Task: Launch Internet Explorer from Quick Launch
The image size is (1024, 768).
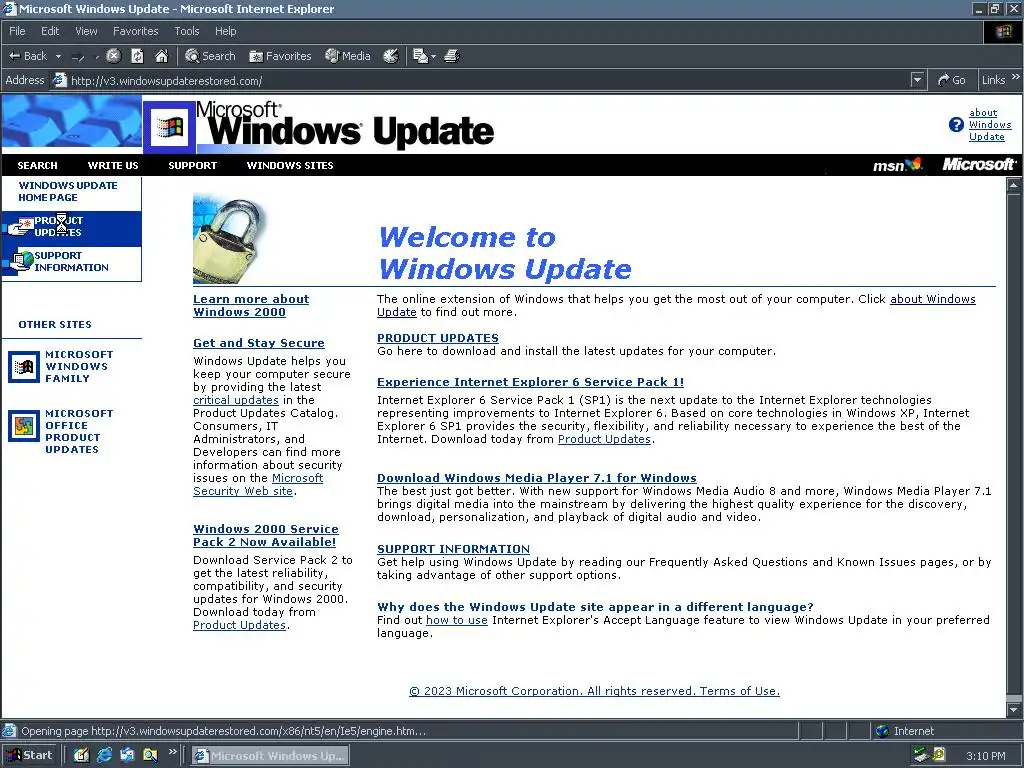Action: [x=104, y=755]
